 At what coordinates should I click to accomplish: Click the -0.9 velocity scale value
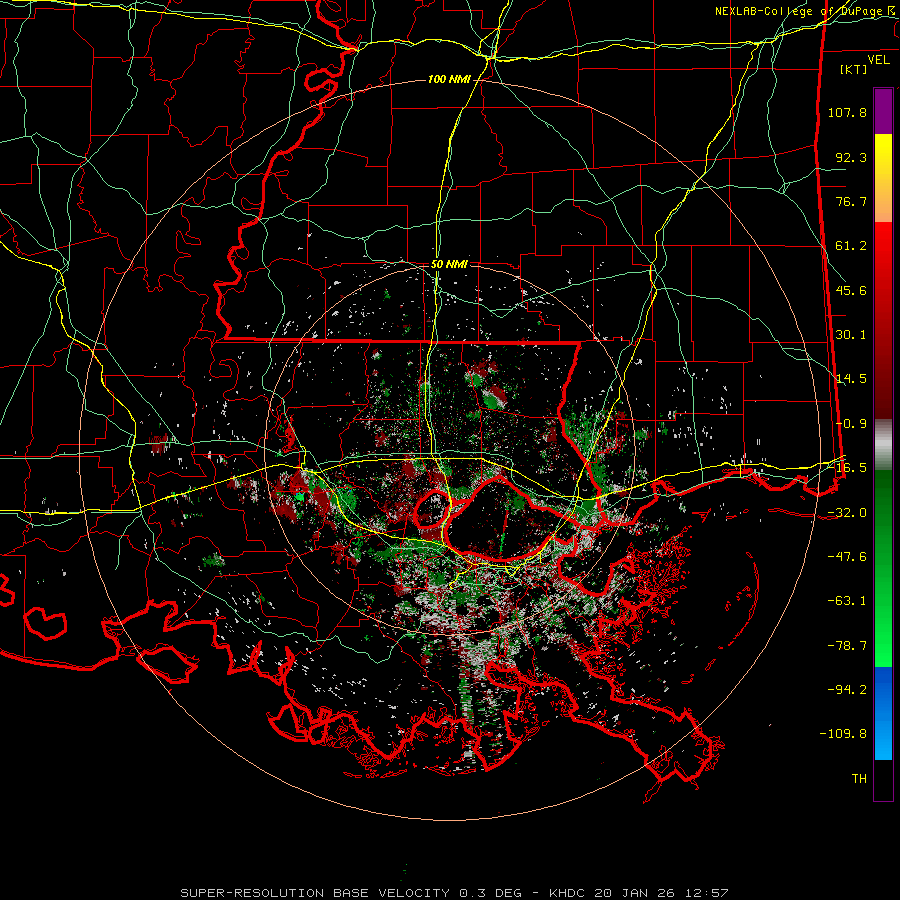851,423
